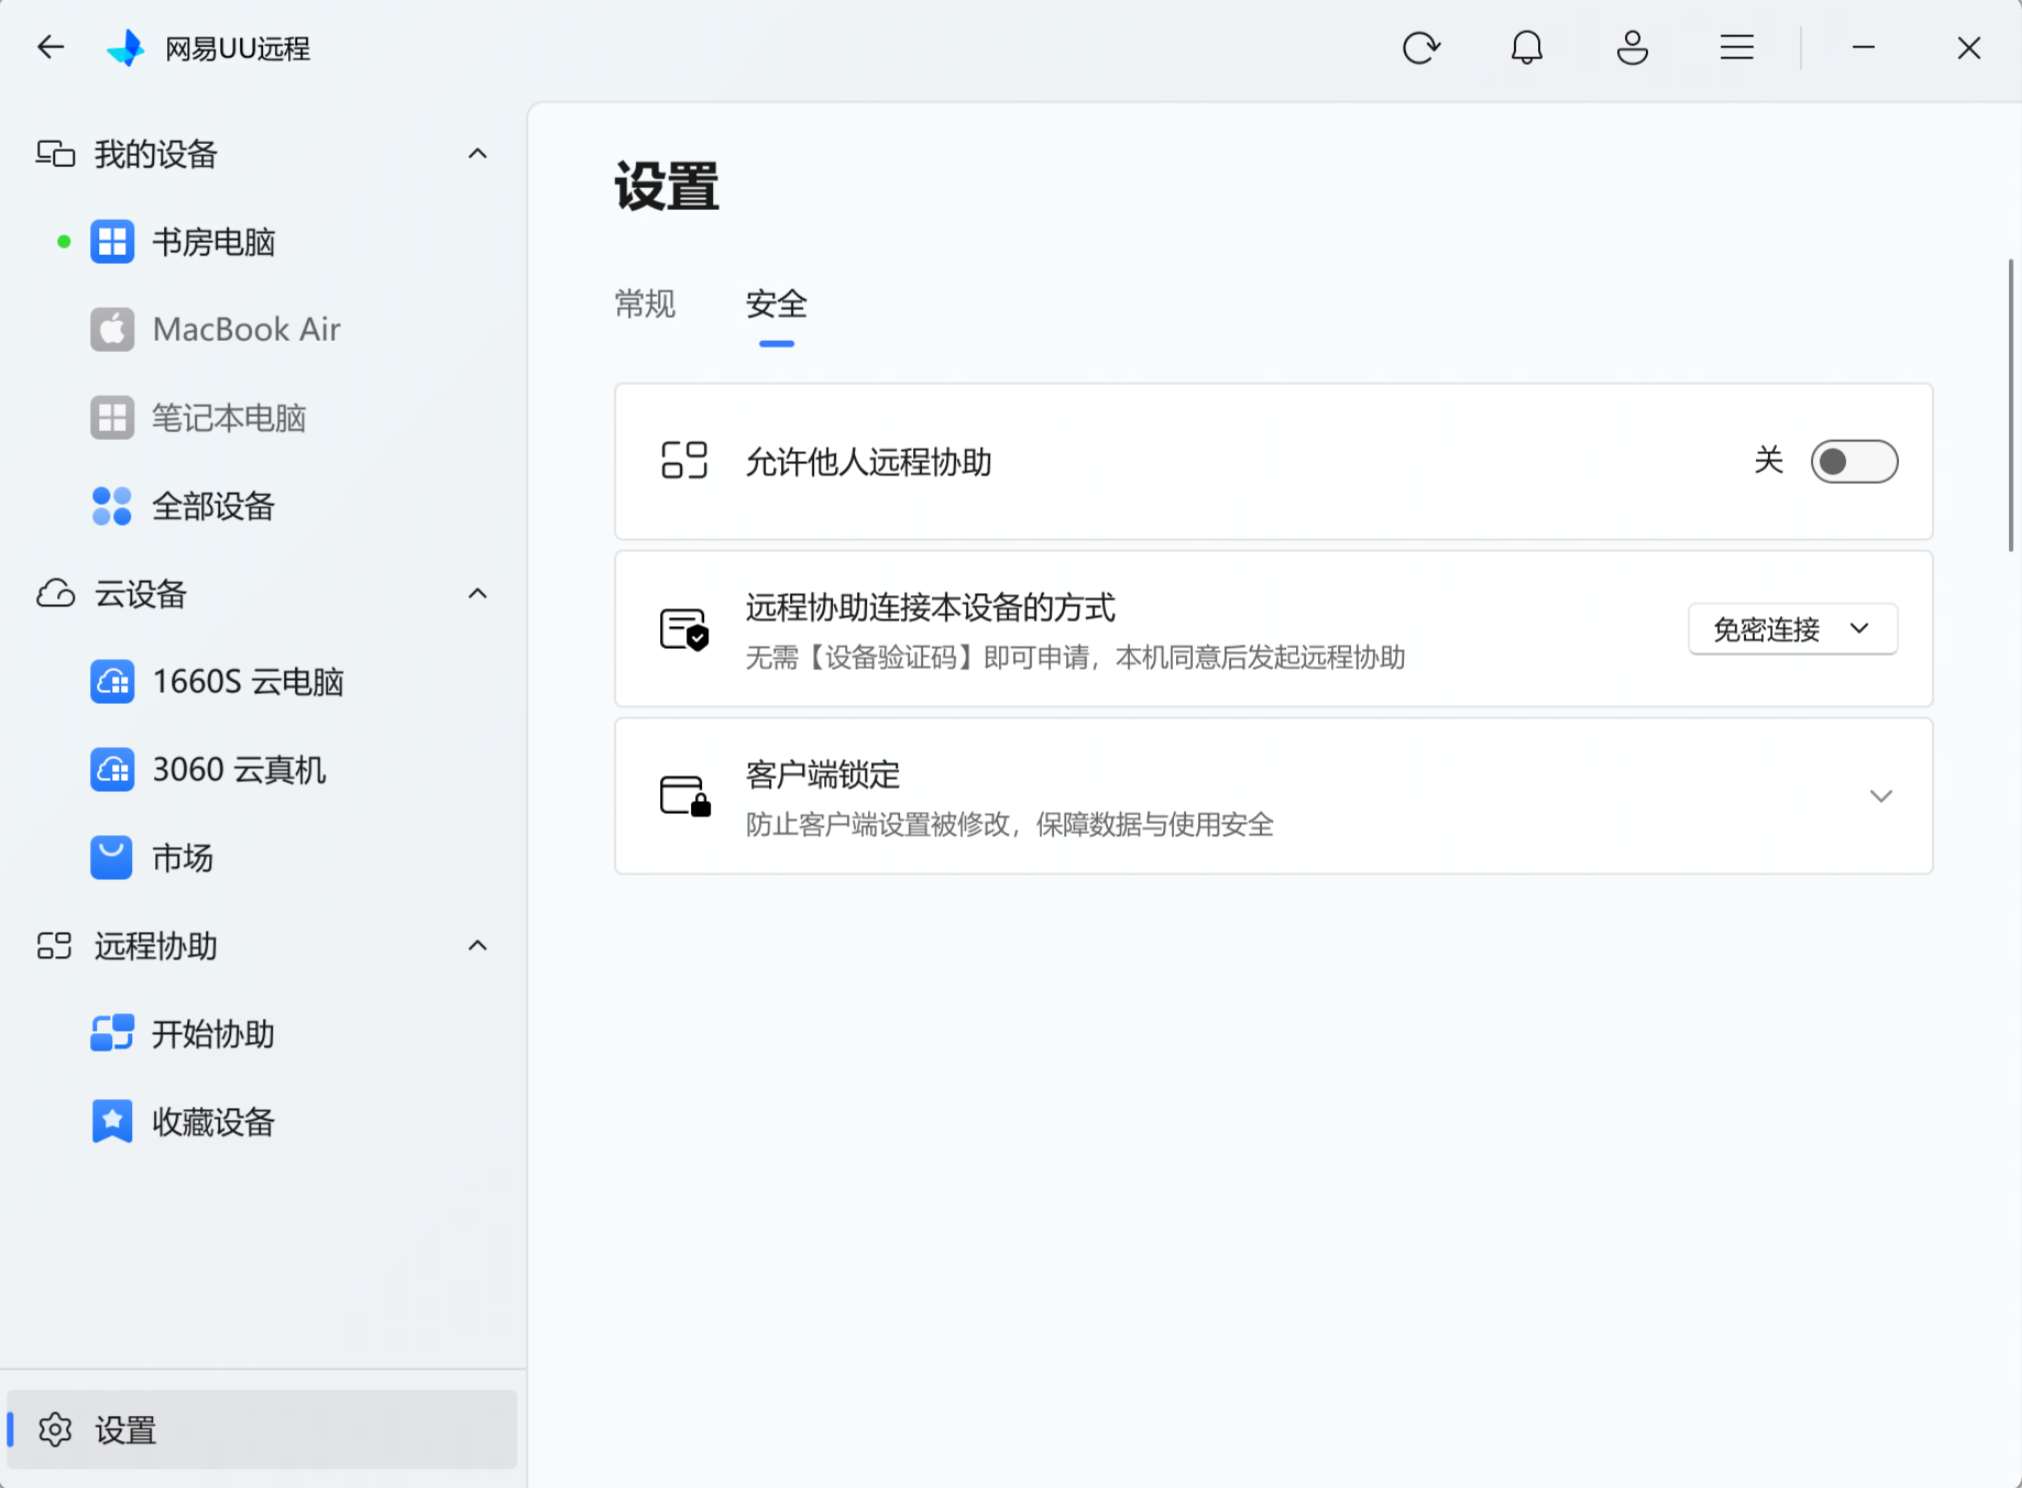Open the 1660S 云电脑 entry
Viewport: 2022px width, 1488px height.
click(x=262, y=682)
